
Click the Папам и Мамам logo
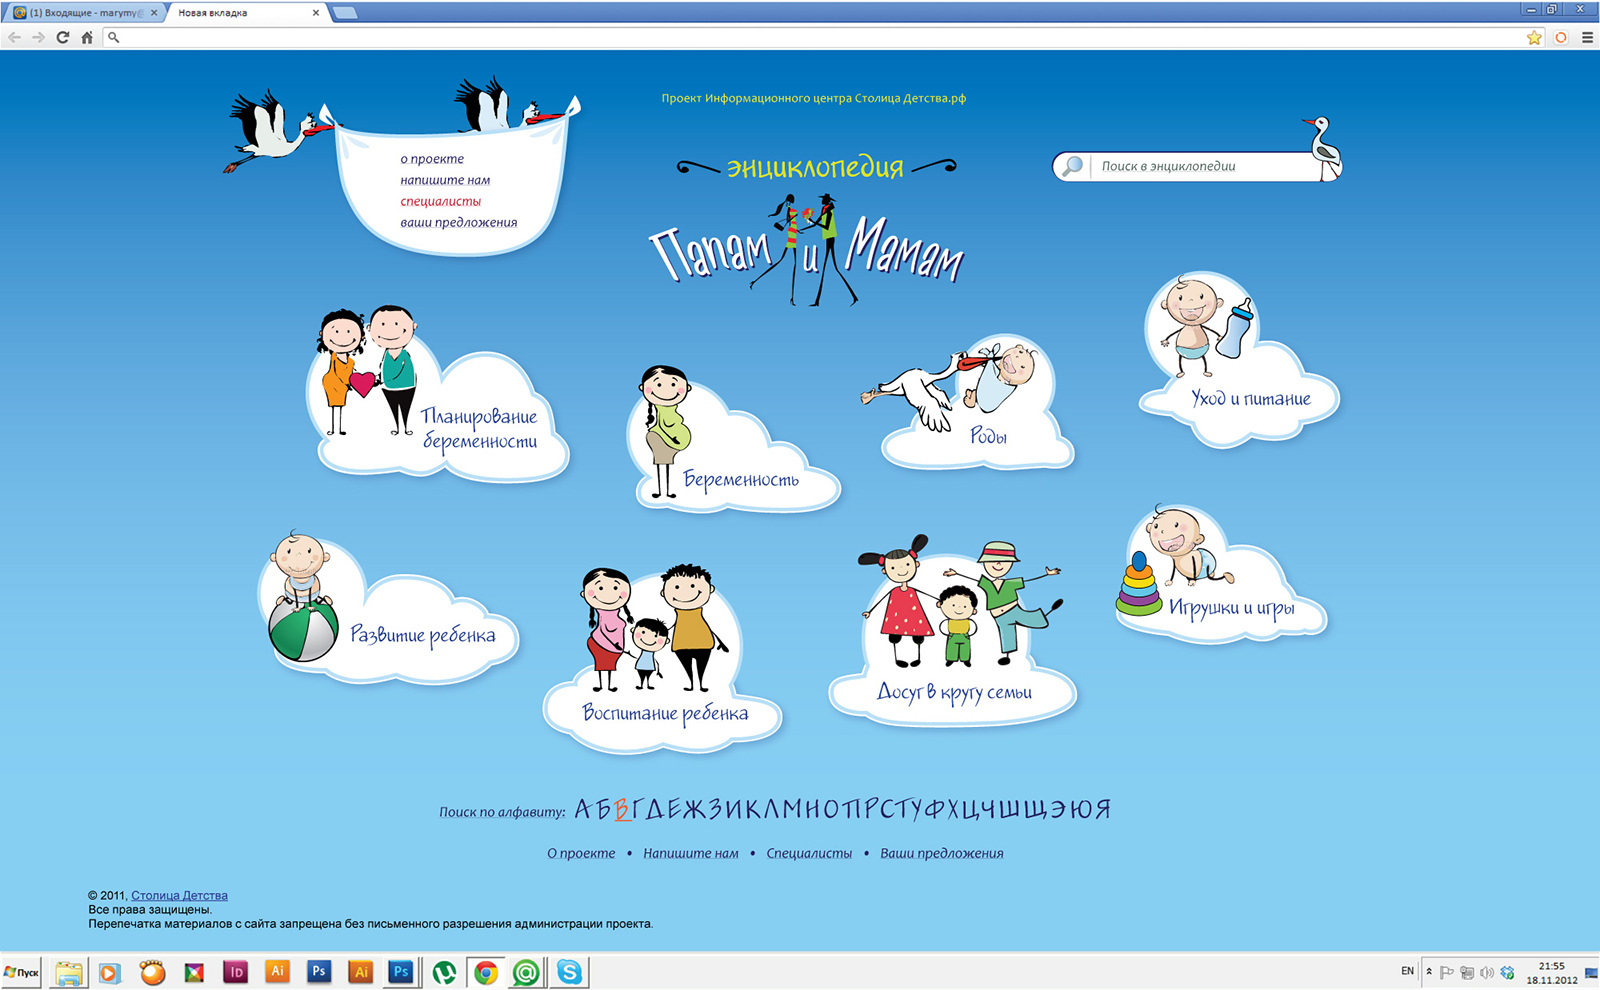click(x=807, y=248)
